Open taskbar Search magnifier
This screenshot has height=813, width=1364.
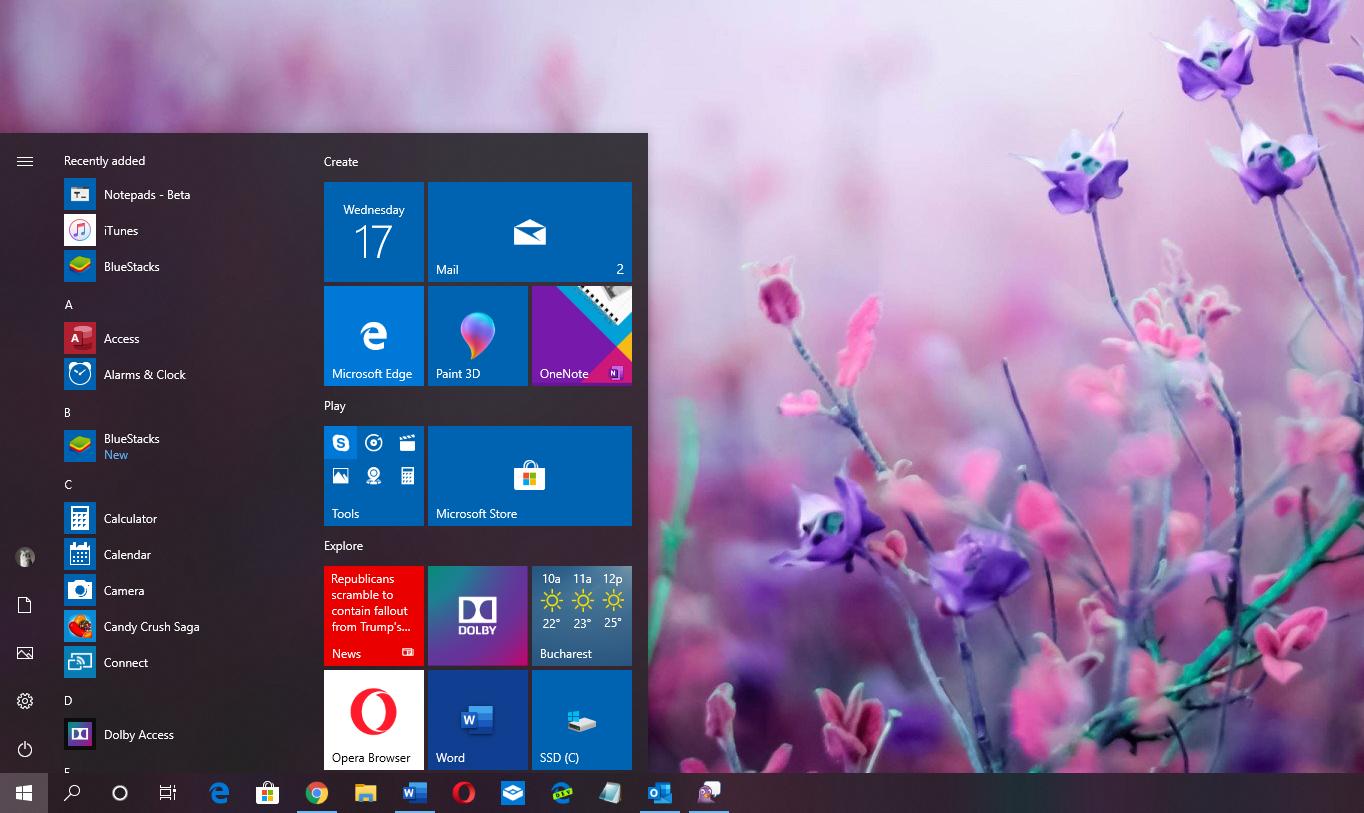coord(72,793)
